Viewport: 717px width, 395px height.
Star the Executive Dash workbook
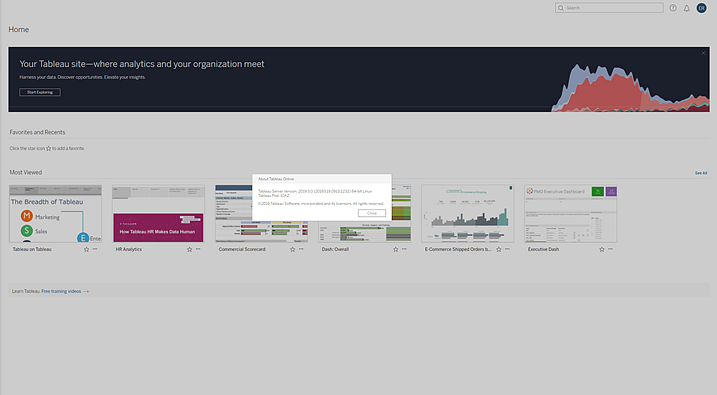[x=602, y=249]
